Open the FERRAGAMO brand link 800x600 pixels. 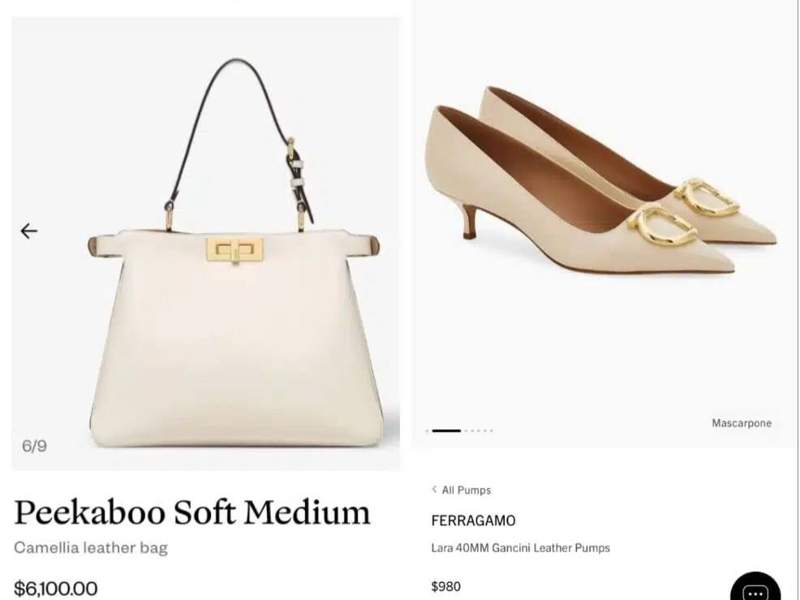(x=473, y=521)
